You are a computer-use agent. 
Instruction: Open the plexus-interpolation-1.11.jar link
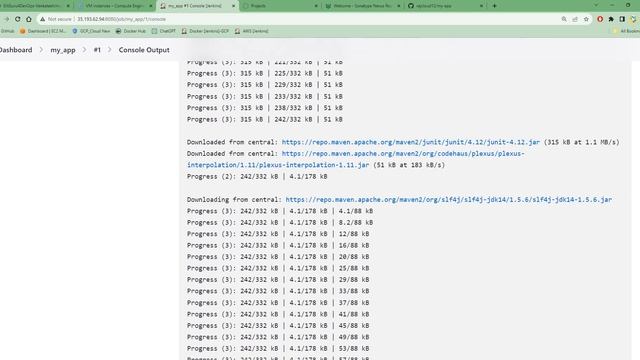[x=356, y=159]
